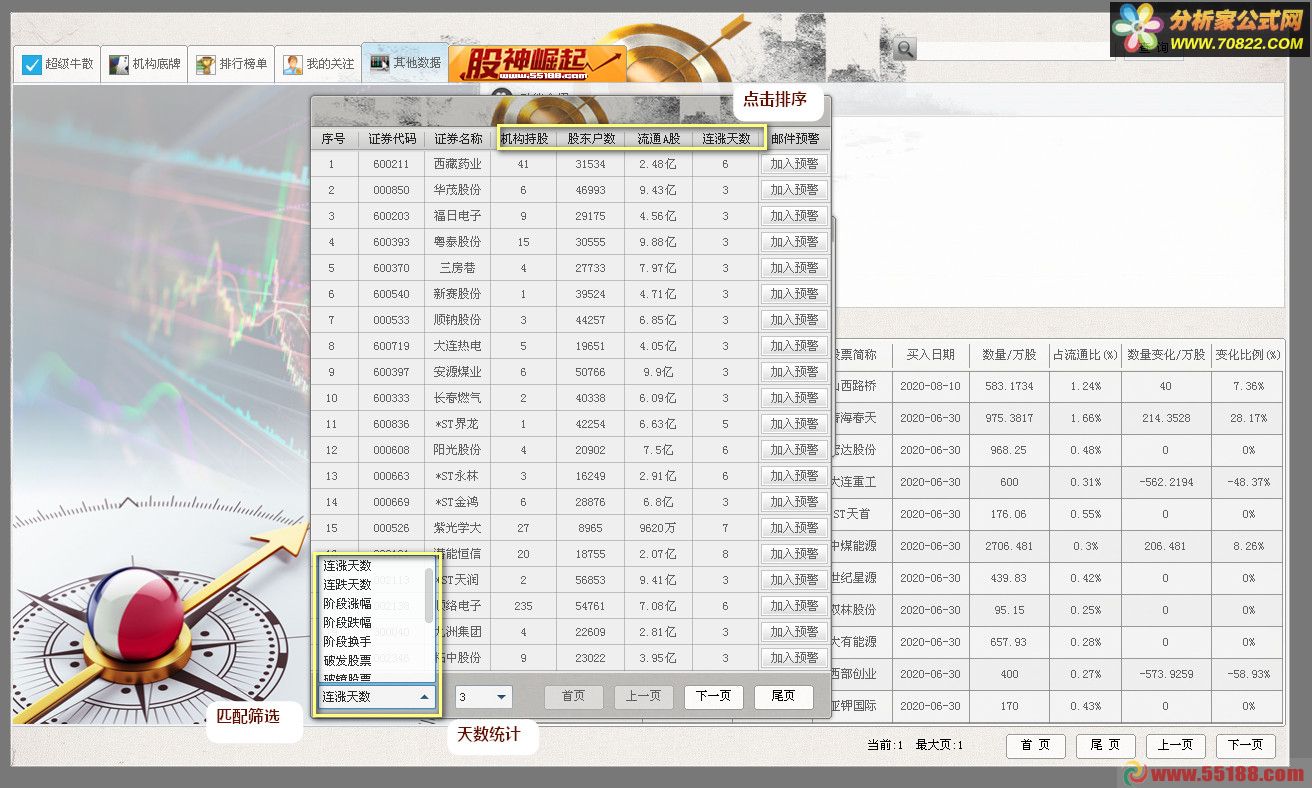Click the 证券名称 column header
Image resolution: width=1312 pixels, height=788 pixels.
pos(458,139)
